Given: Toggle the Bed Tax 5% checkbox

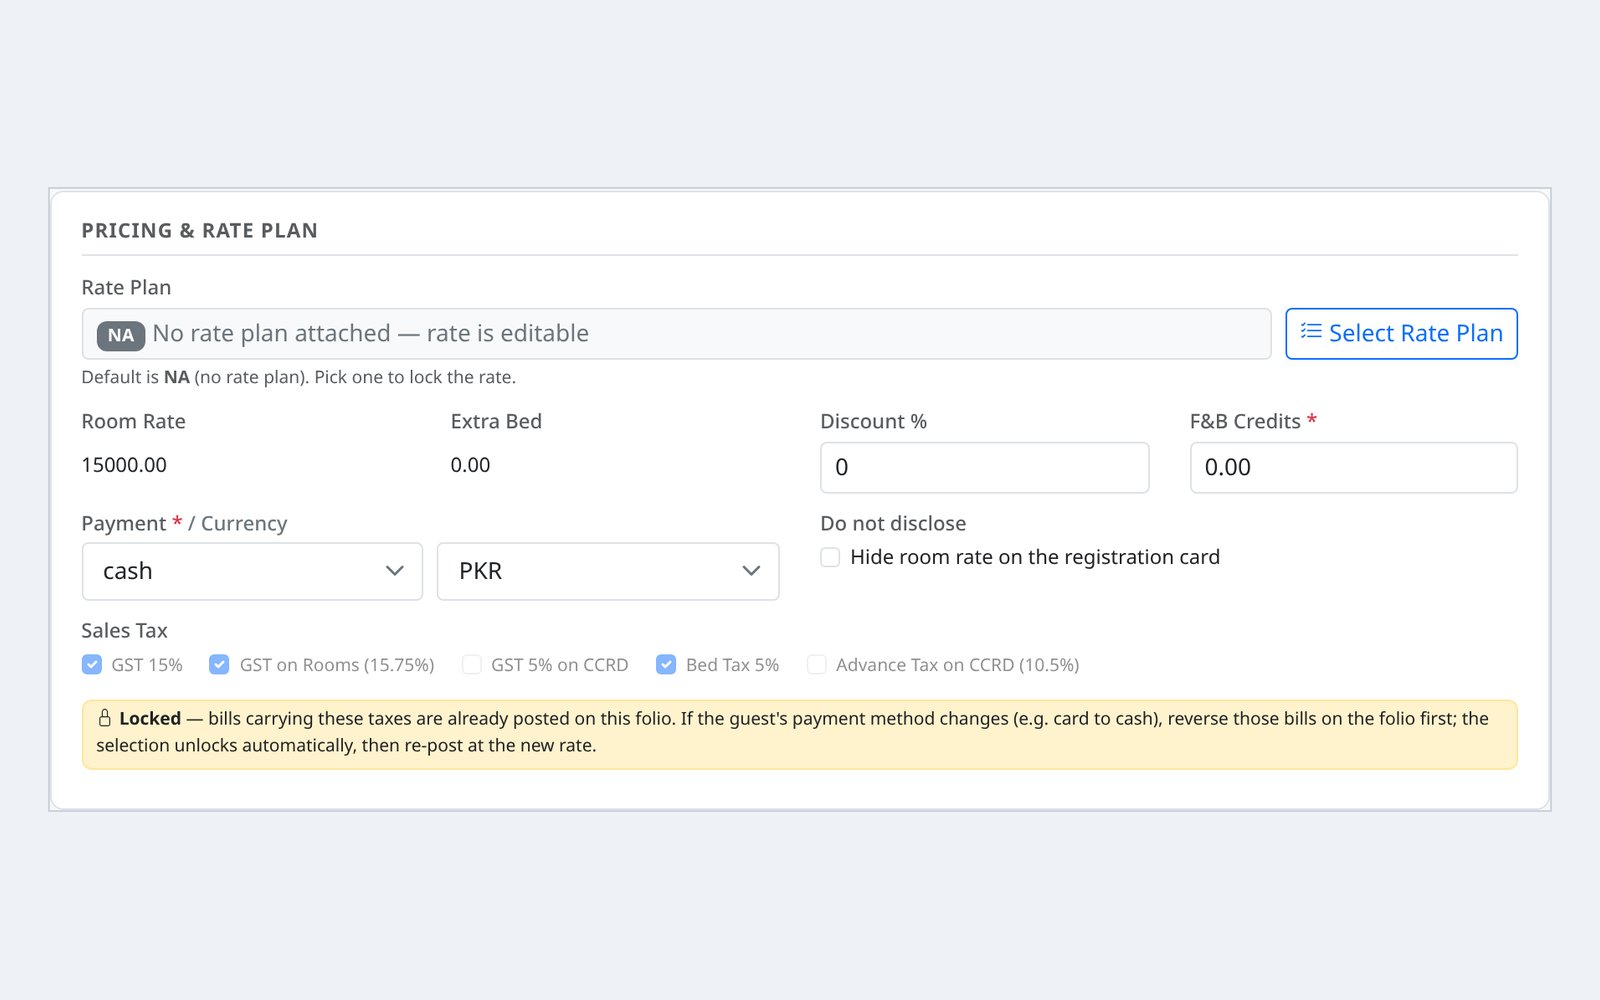Looking at the screenshot, I should 666,665.
